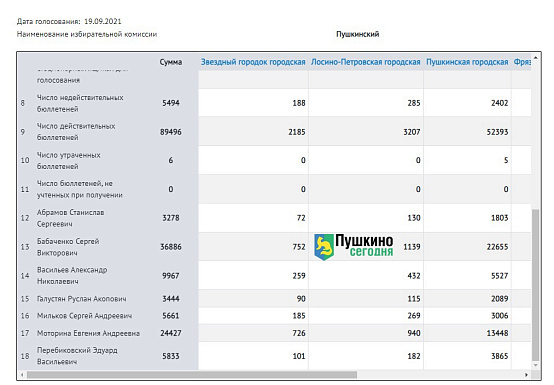Click the scroll right arrow of horizontal scrollbar
554x385 pixels.
pos(526,374)
